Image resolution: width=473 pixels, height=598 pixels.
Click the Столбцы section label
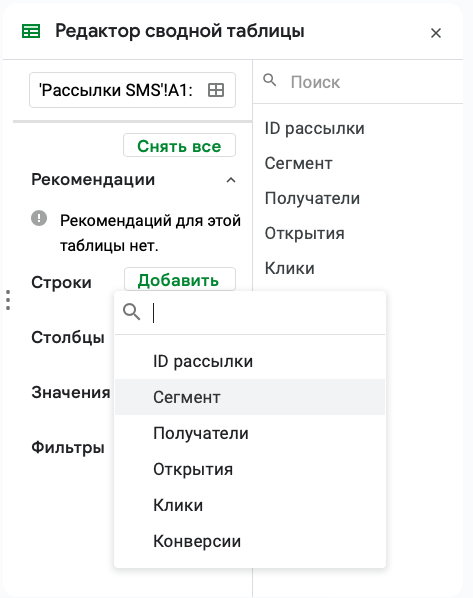(x=68, y=337)
